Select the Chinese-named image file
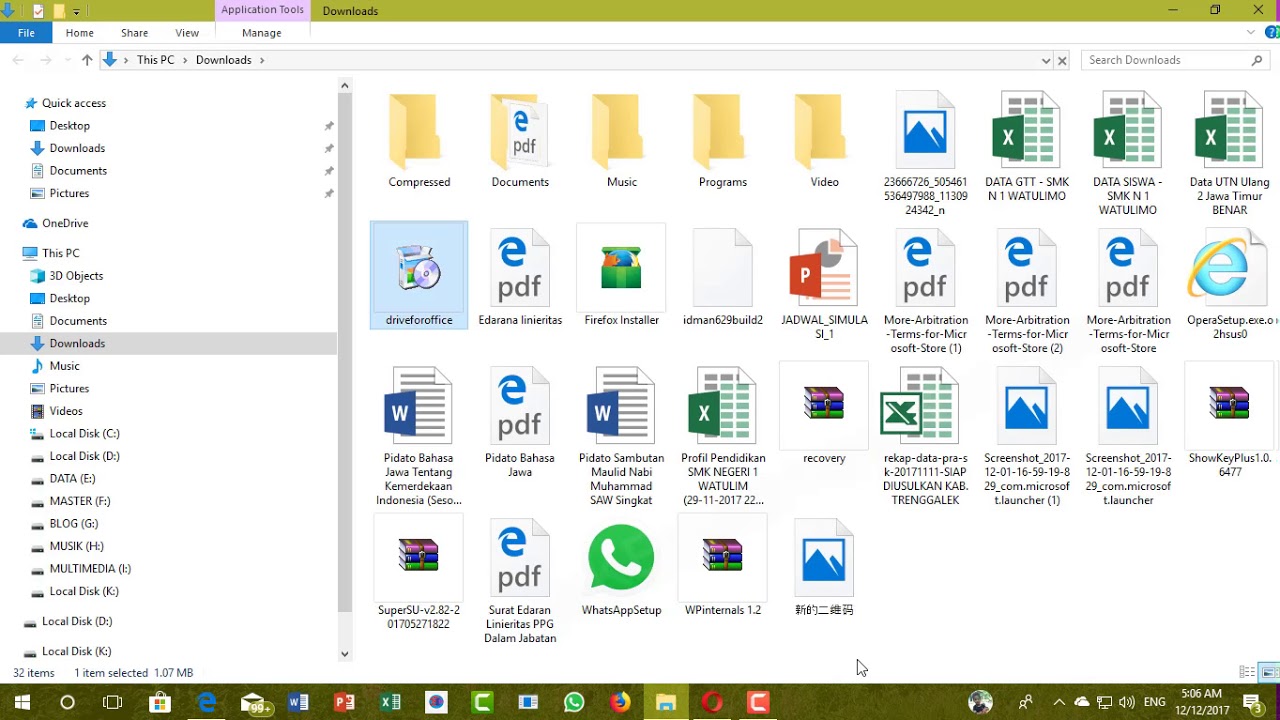The width and height of the screenshot is (1280, 720). (x=824, y=567)
